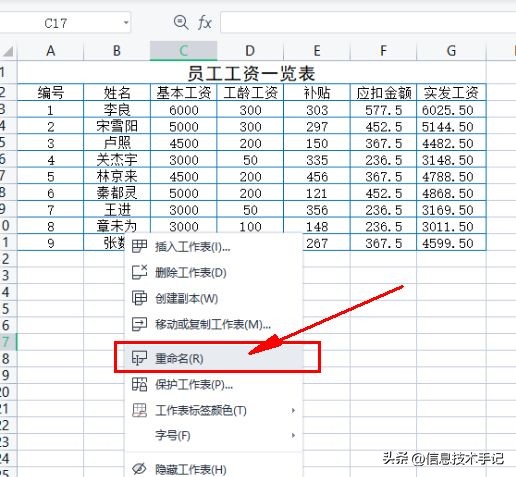Expand arrow beside 字号(F)
This screenshot has height=477, width=516.
point(293,435)
